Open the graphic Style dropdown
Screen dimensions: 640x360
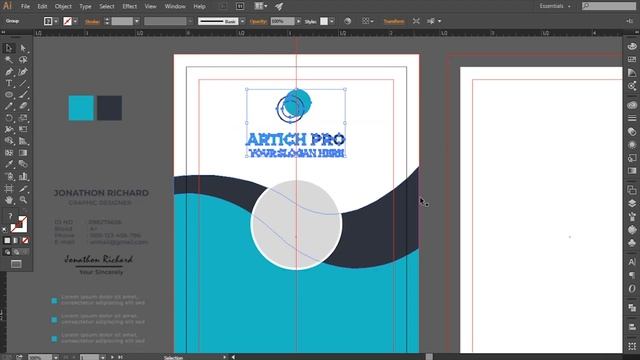[332, 21]
